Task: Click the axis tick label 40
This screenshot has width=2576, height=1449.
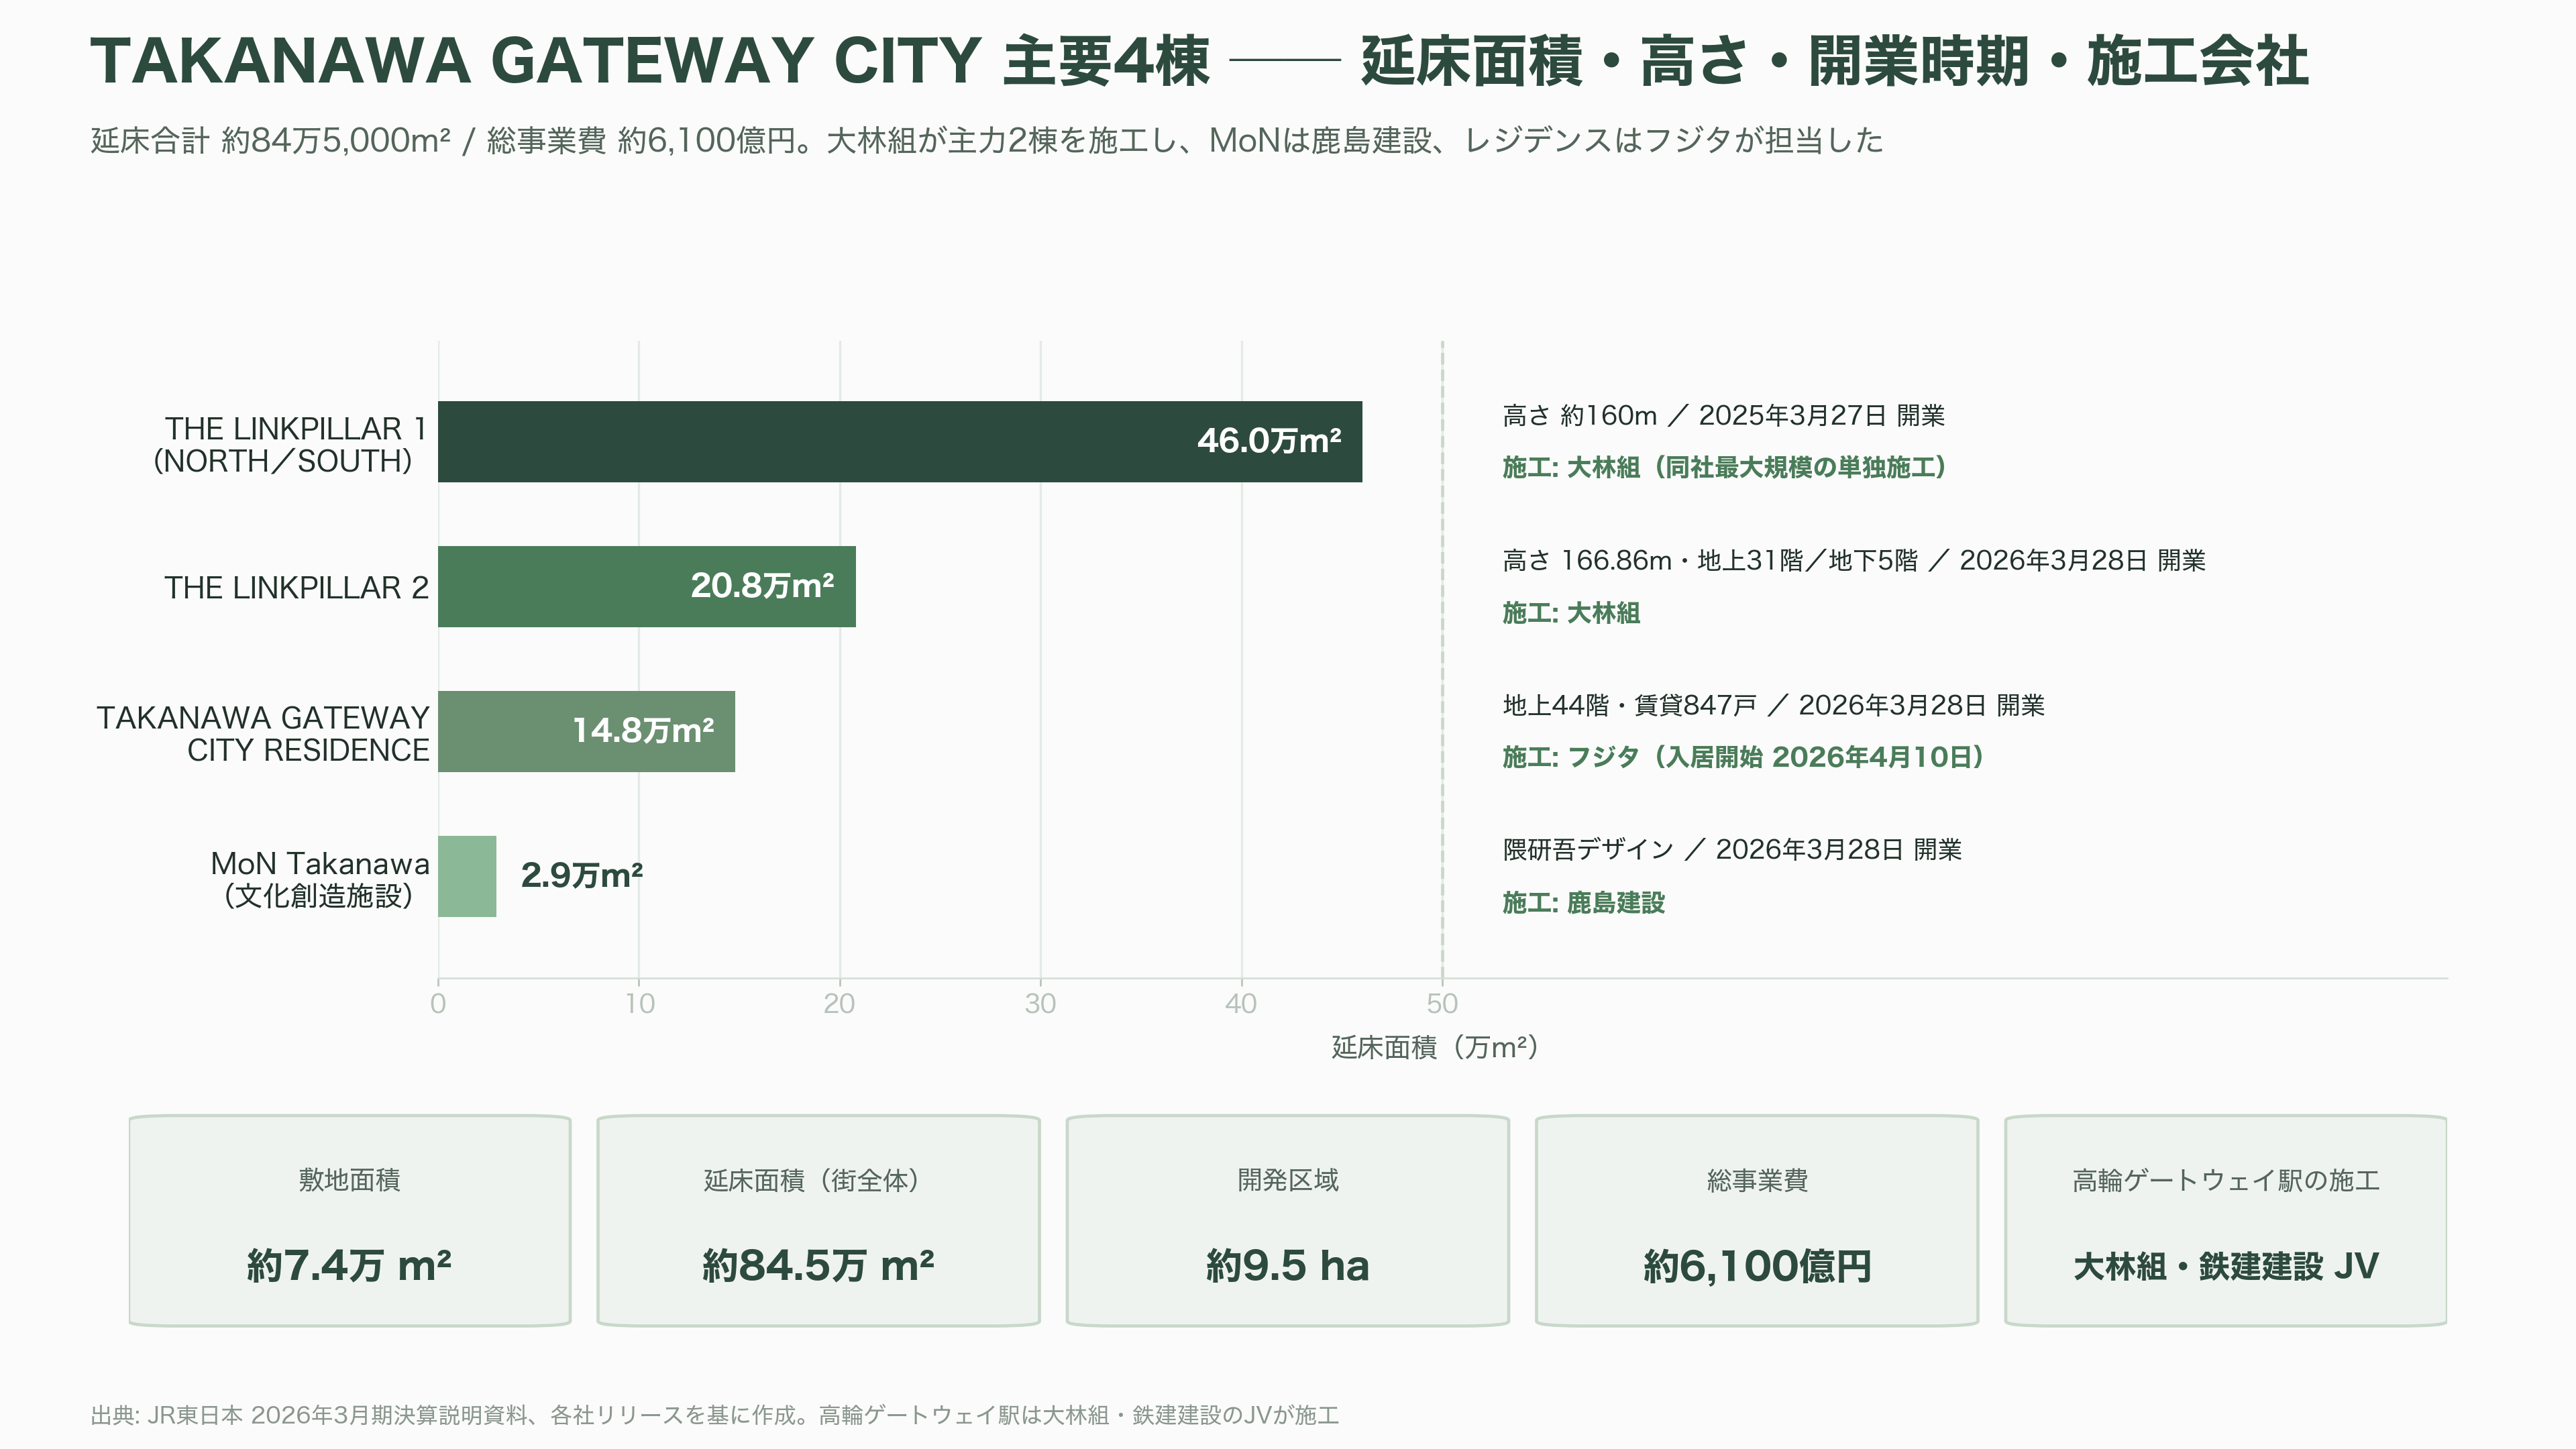Action: [1242, 1003]
